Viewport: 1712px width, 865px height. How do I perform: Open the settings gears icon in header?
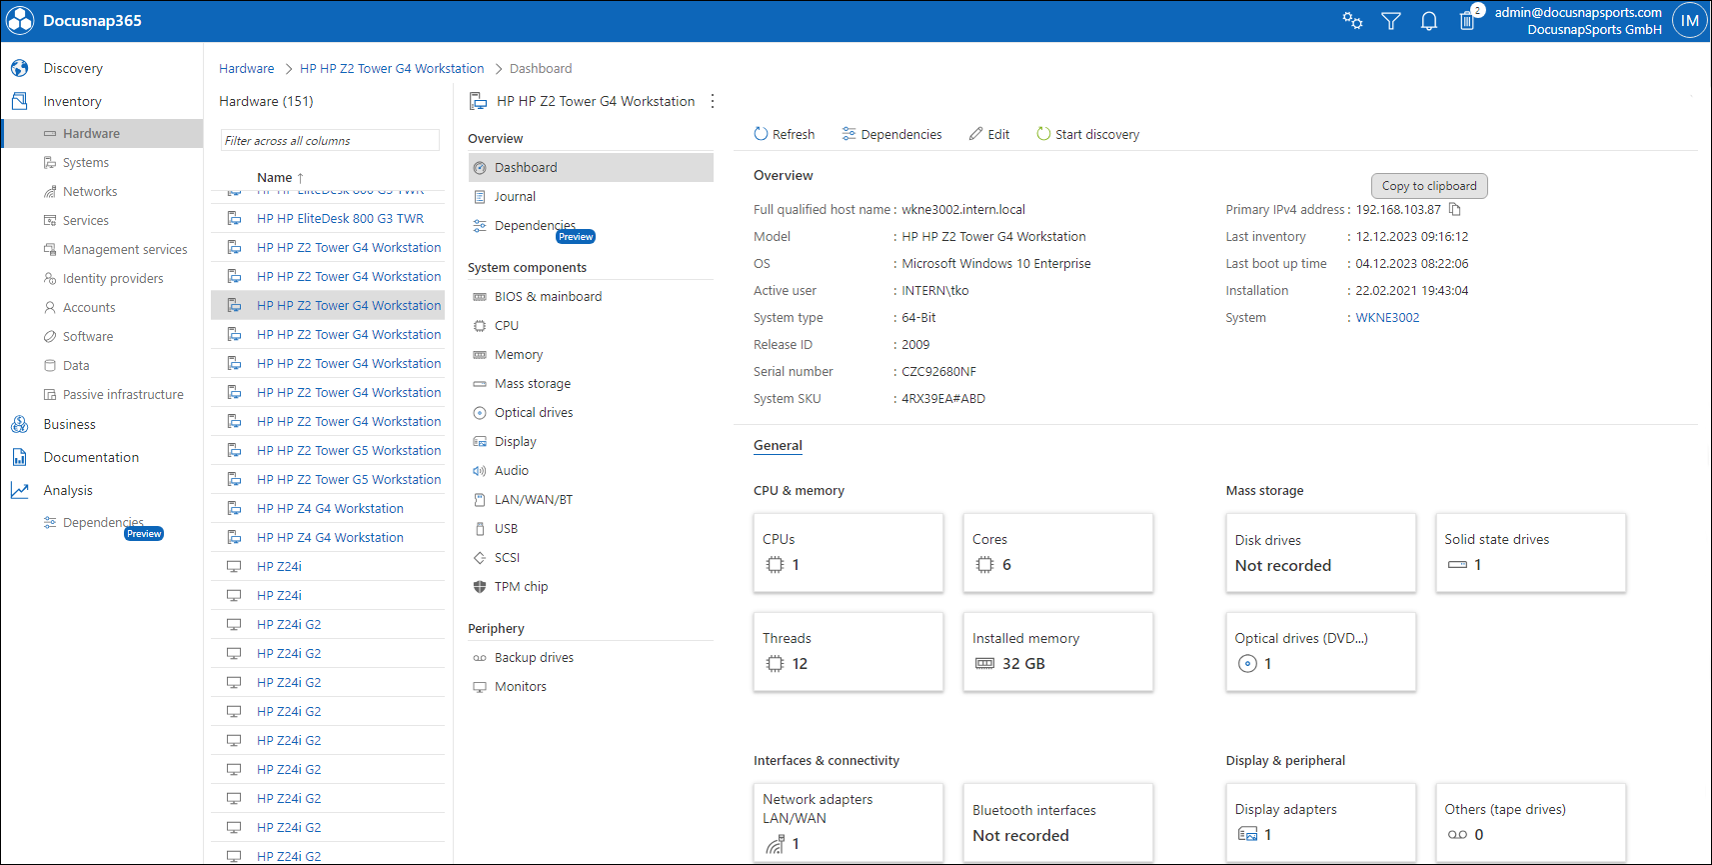[1352, 21]
